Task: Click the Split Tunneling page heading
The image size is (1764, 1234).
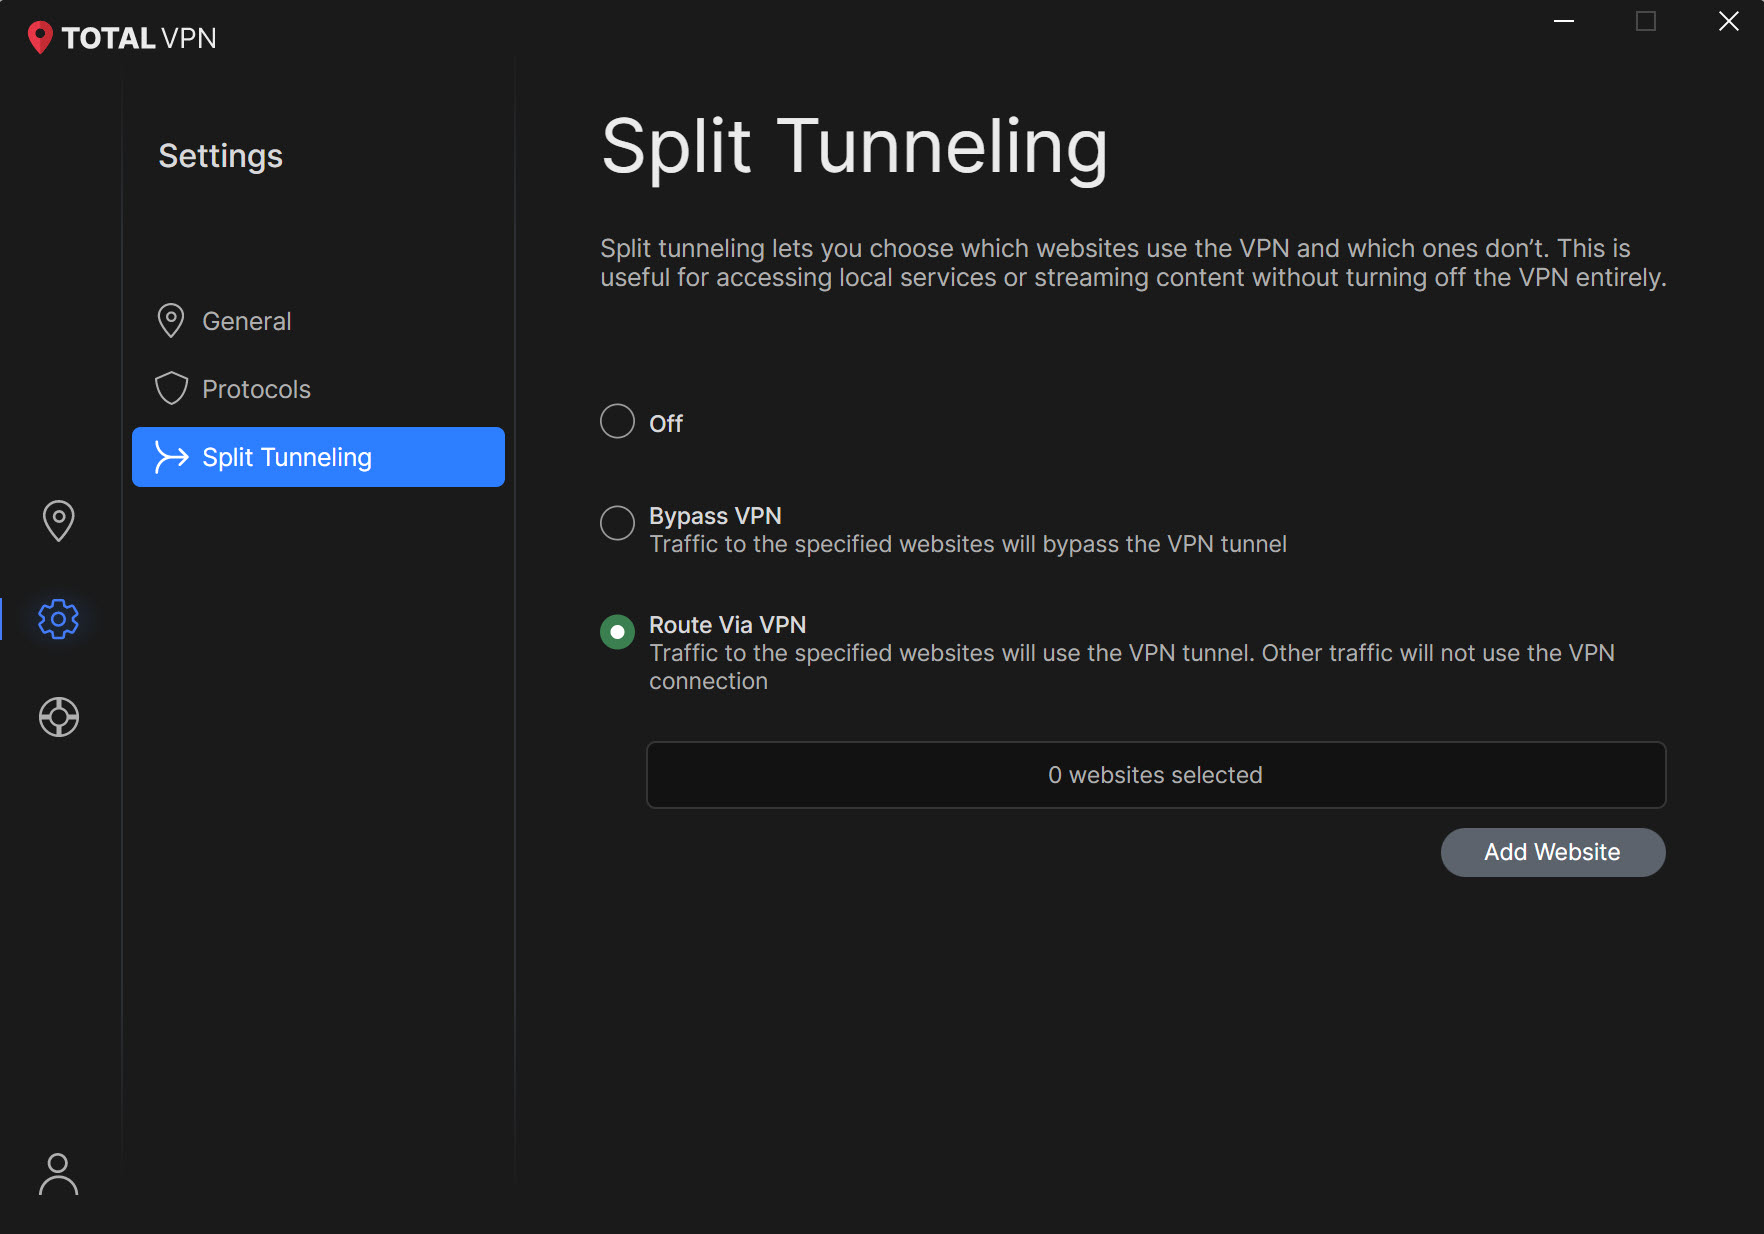Action: [x=855, y=147]
